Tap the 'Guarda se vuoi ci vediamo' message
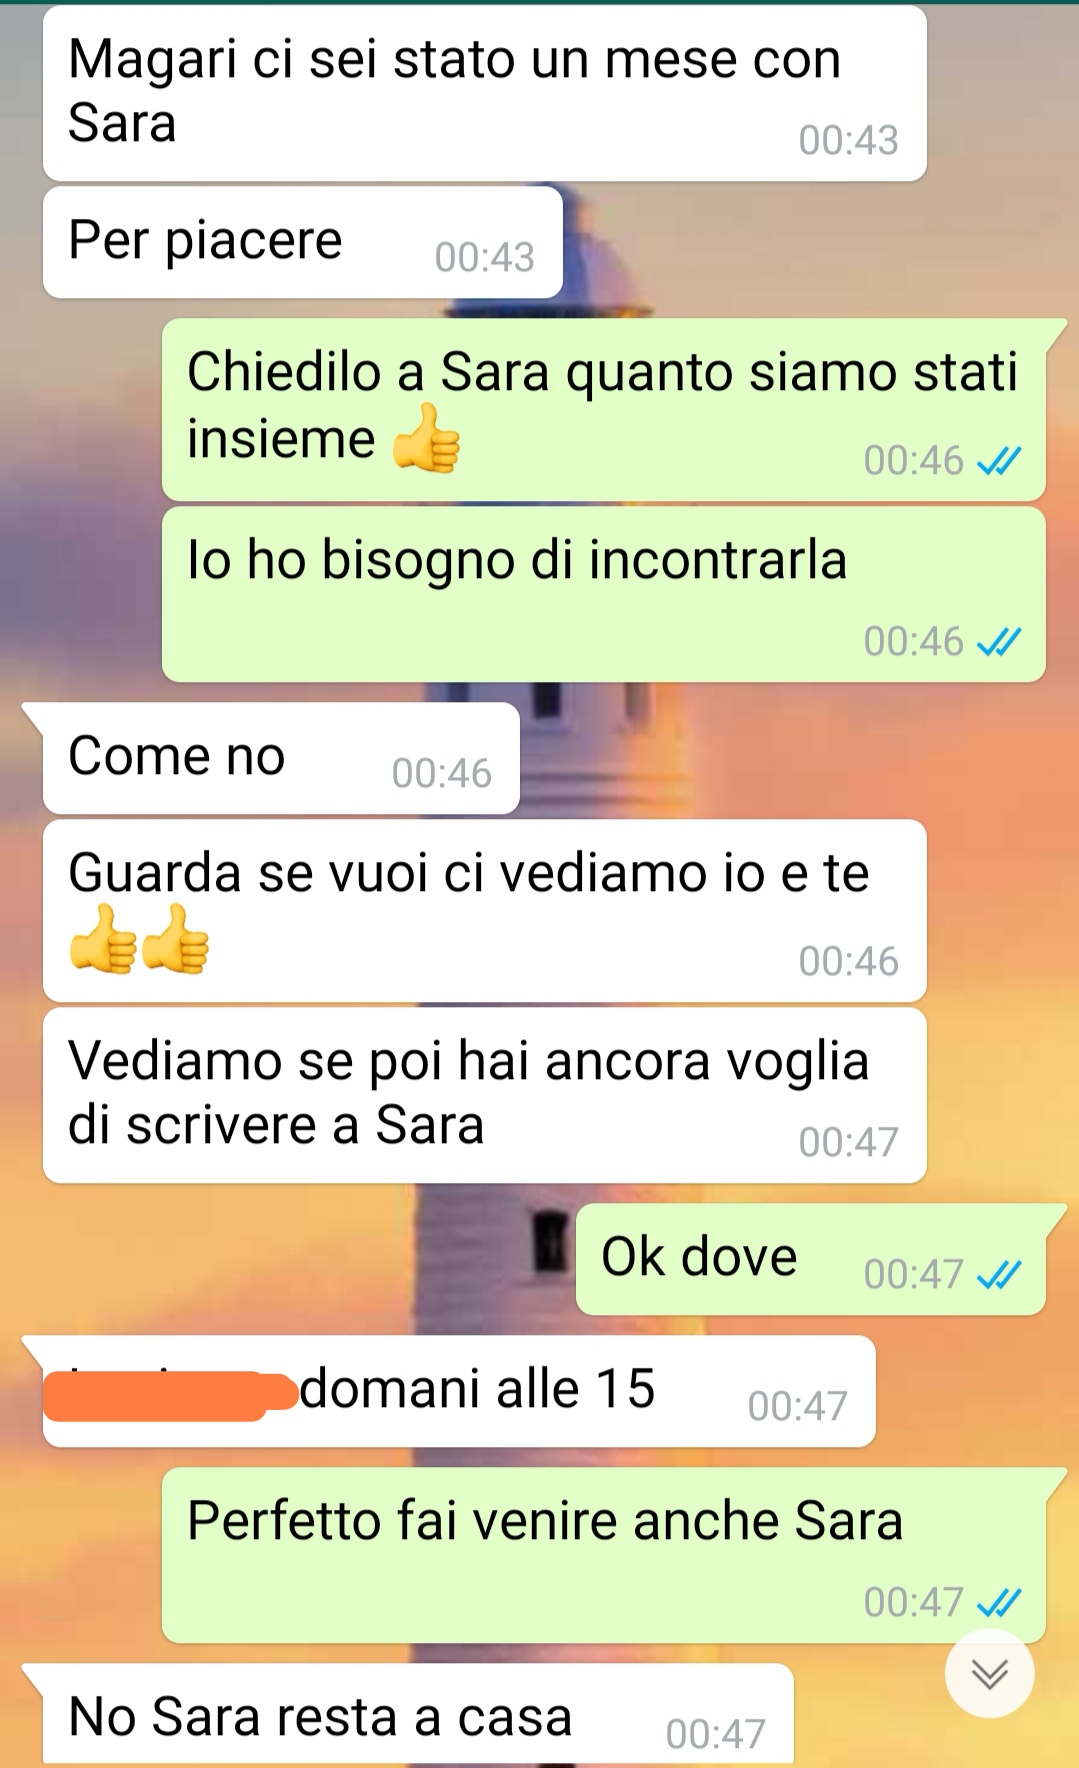1079x1768 pixels. [485, 911]
